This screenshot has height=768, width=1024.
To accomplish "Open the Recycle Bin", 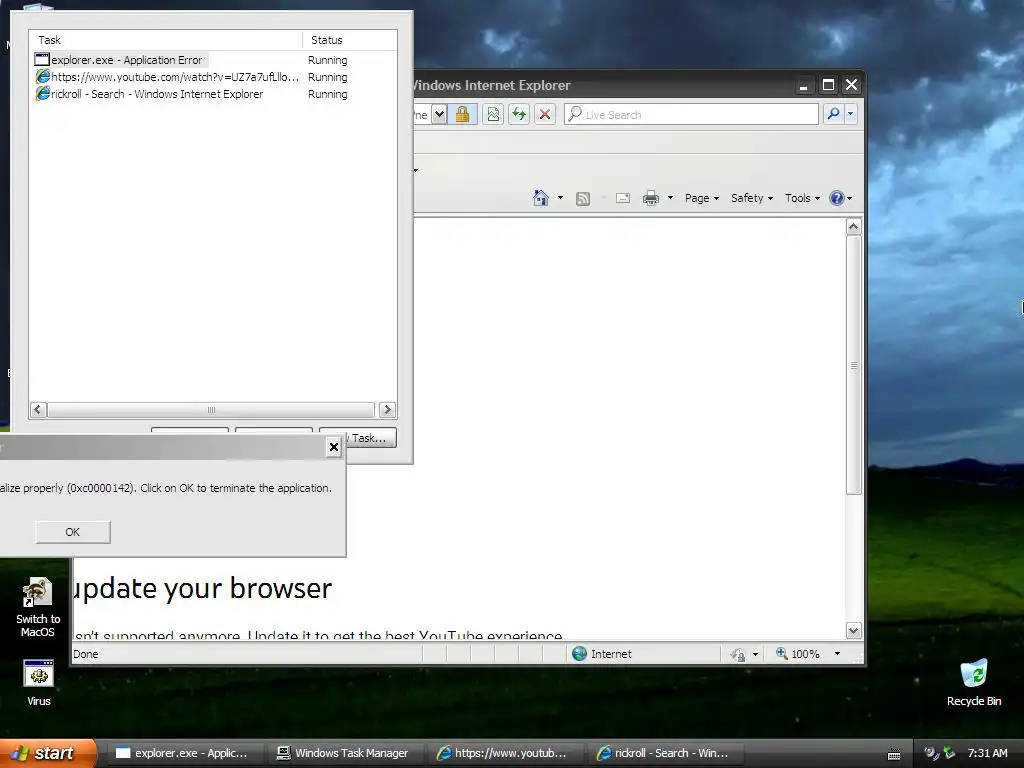I will tap(974, 683).
